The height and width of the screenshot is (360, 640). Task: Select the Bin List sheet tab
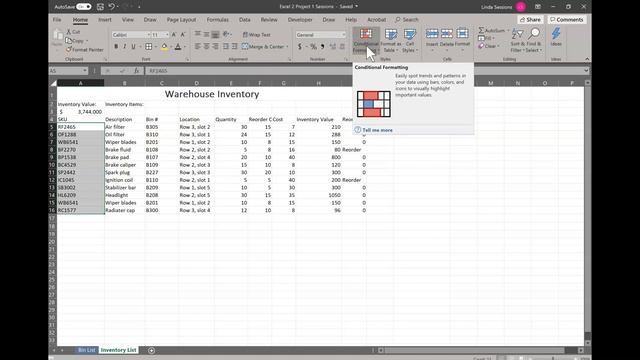(x=87, y=350)
